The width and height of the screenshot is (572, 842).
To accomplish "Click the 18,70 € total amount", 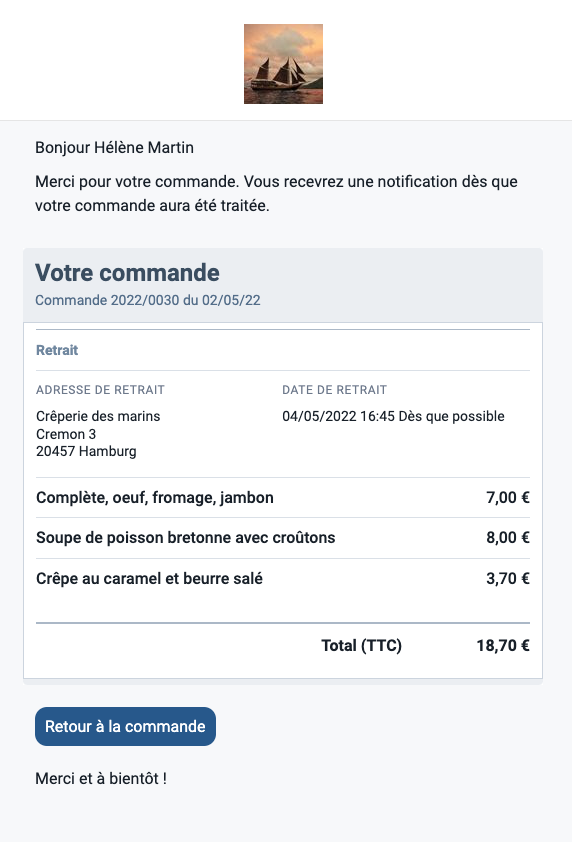I will (503, 645).
